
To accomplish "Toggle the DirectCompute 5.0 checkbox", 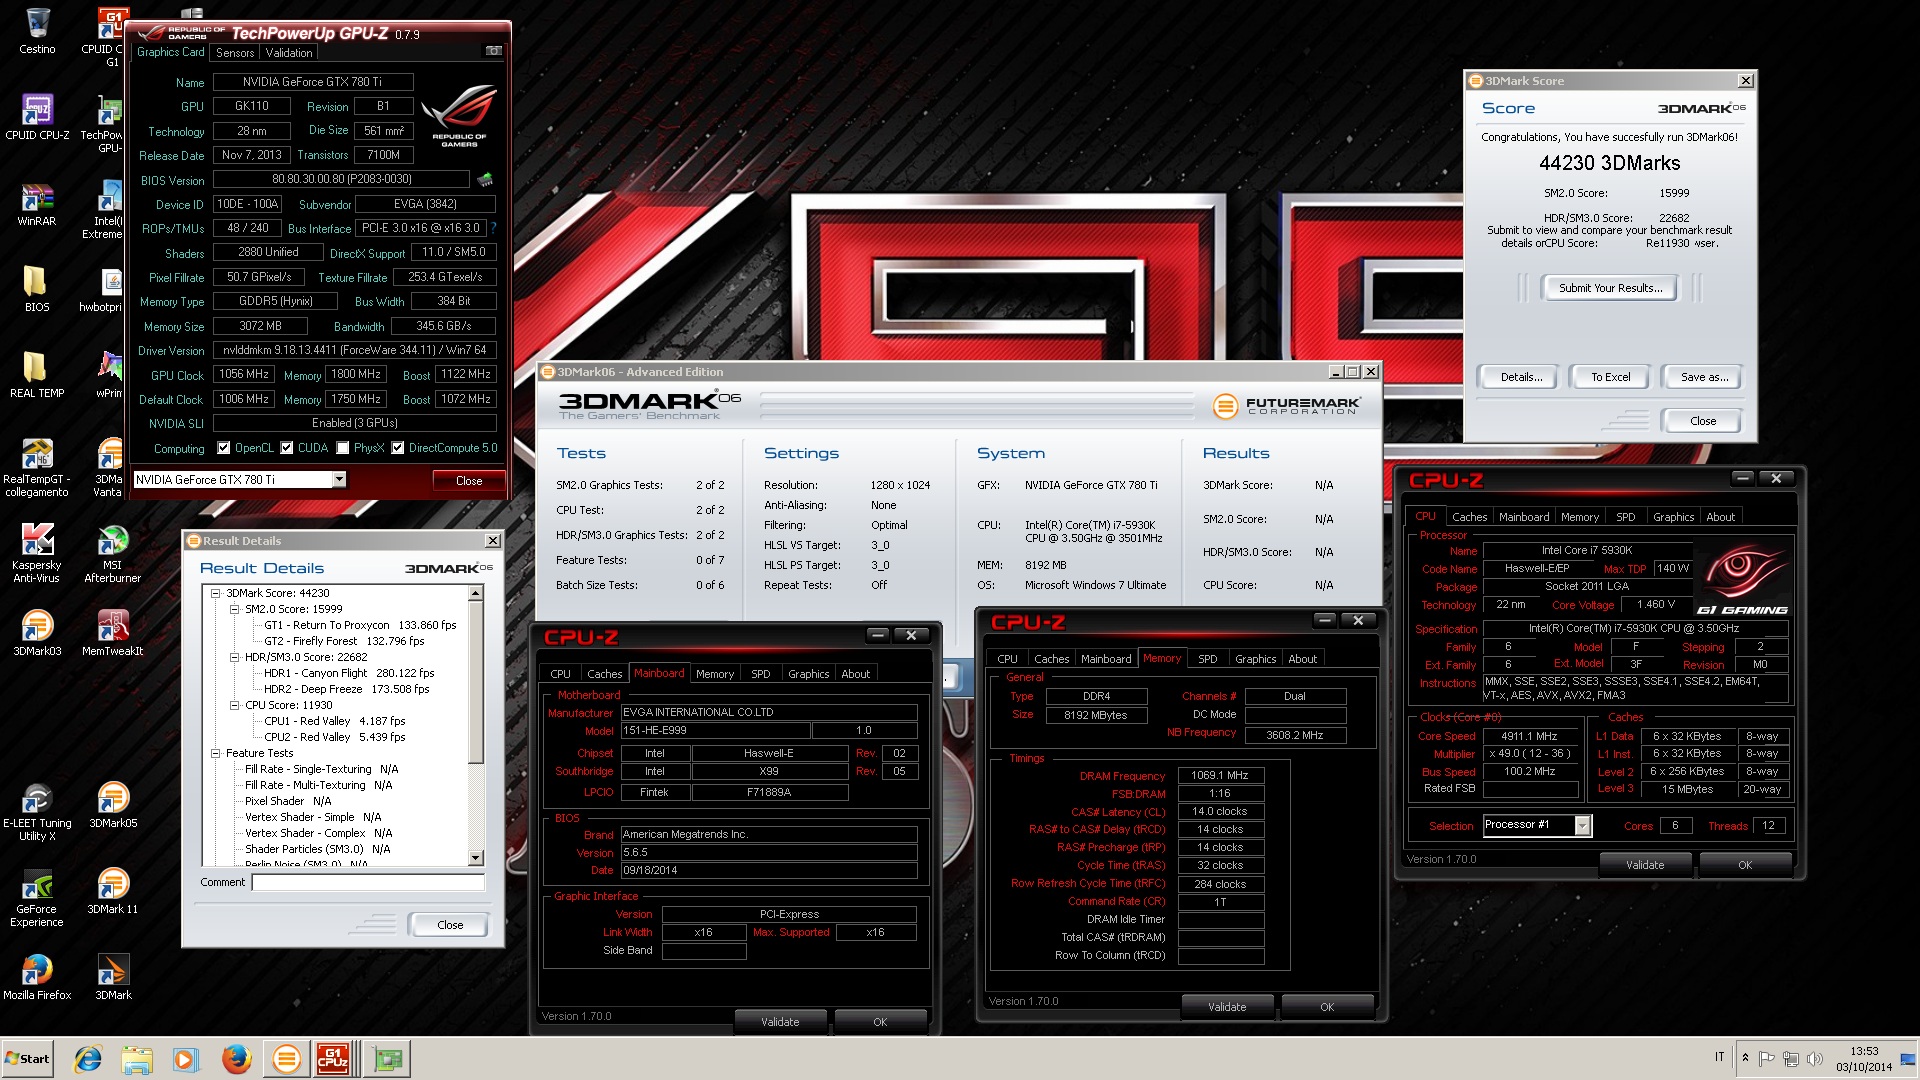I will click(x=398, y=448).
